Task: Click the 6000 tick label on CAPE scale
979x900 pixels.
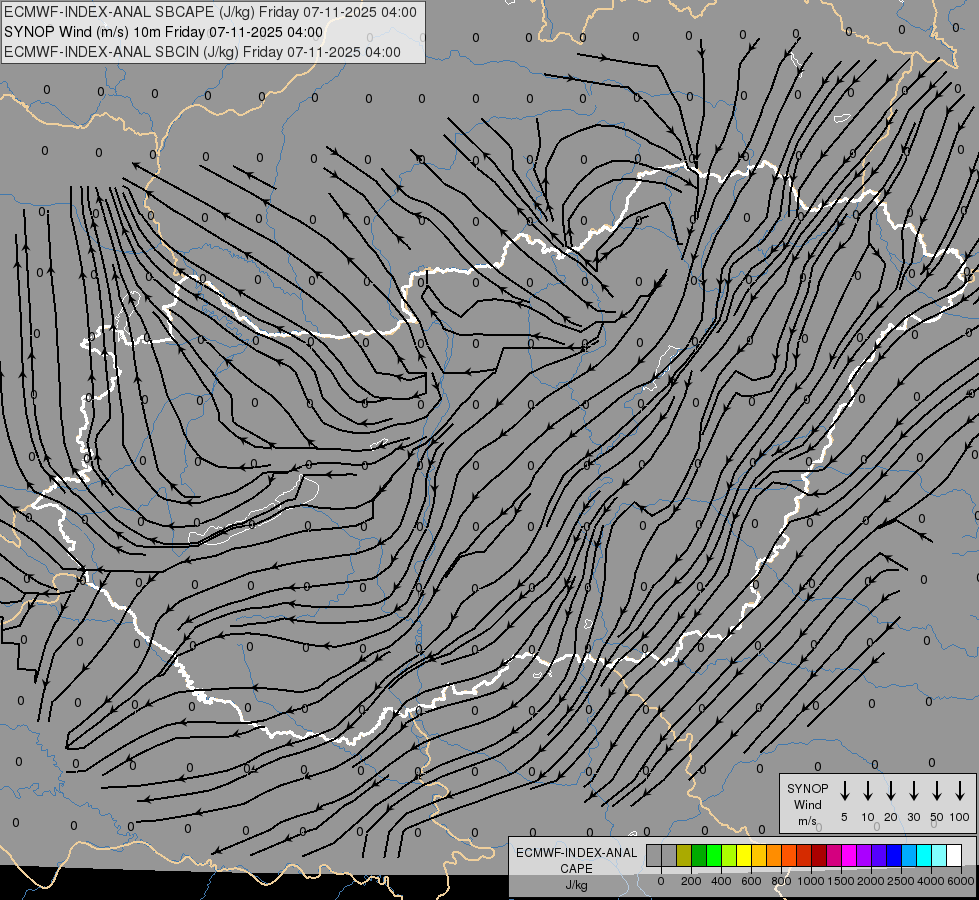Action: click(x=960, y=881)
